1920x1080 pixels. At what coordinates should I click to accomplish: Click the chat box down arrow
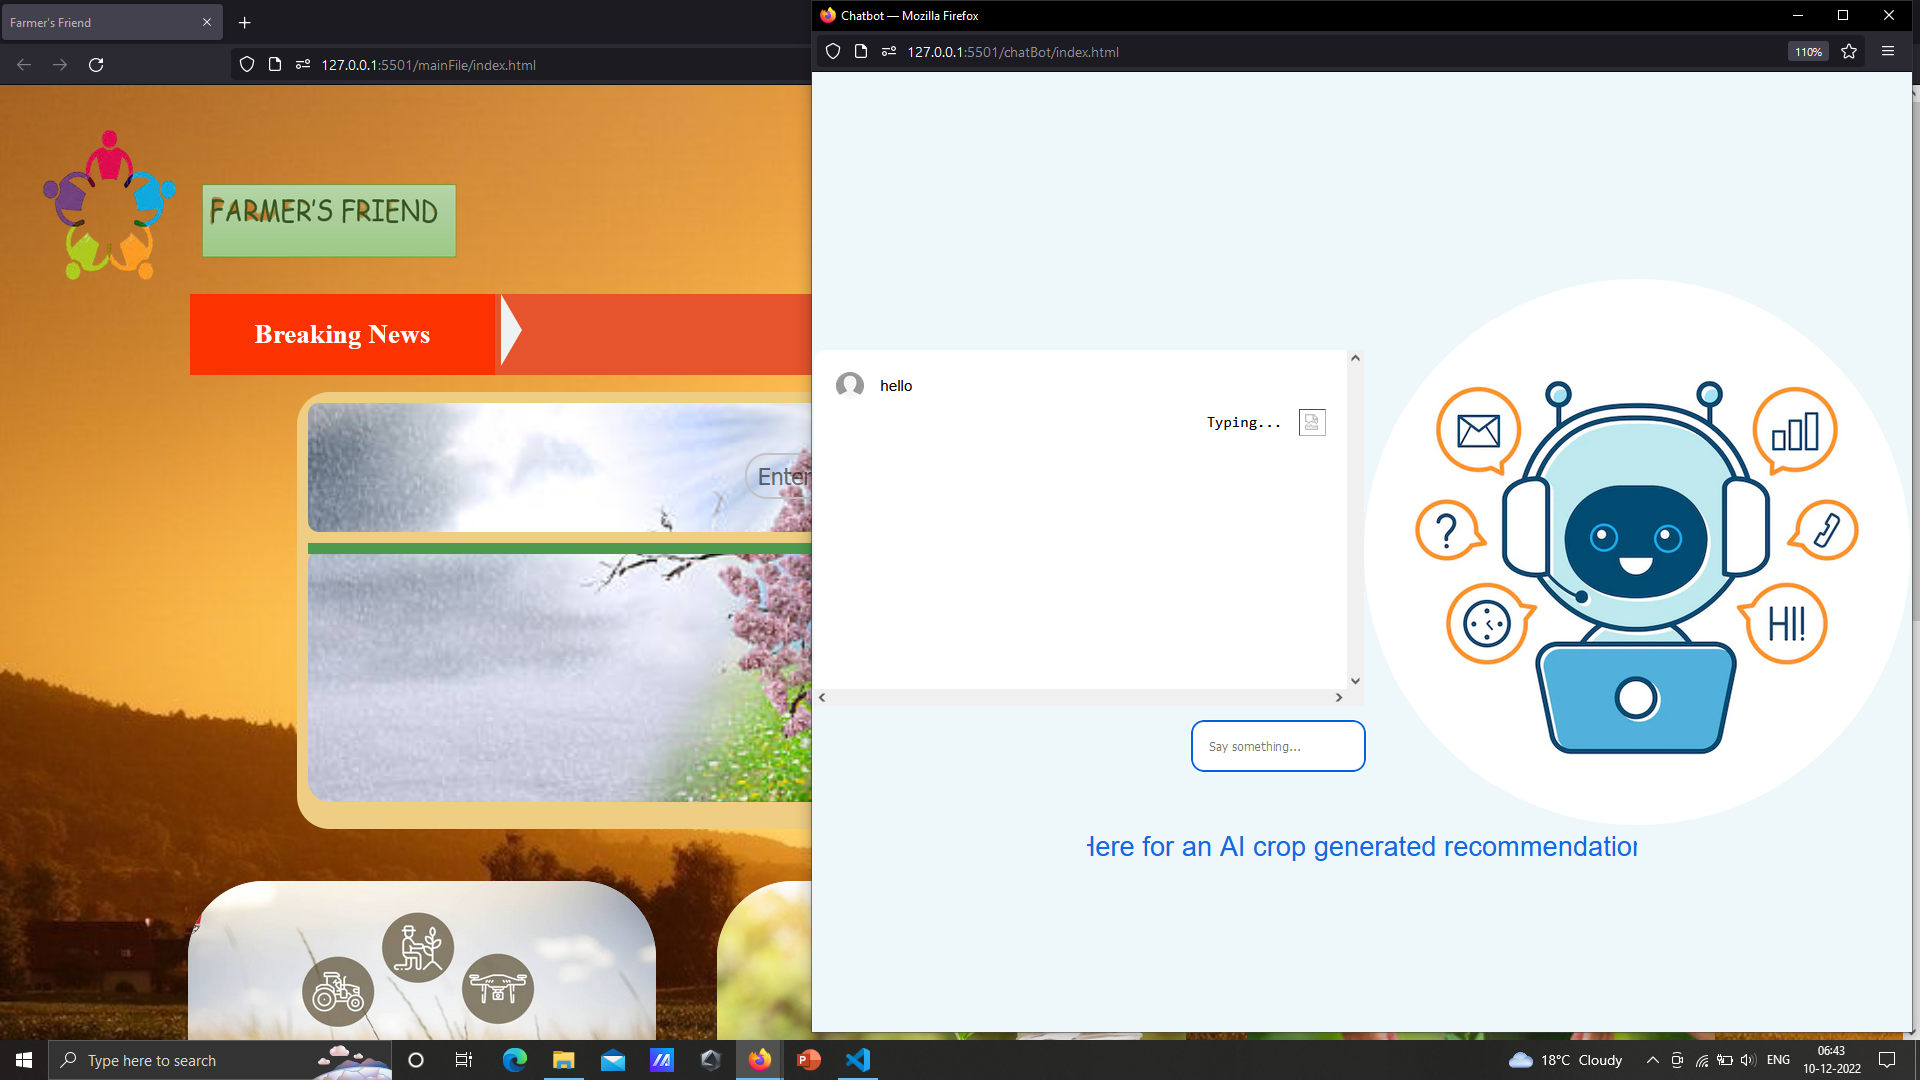click(1355, 681)
